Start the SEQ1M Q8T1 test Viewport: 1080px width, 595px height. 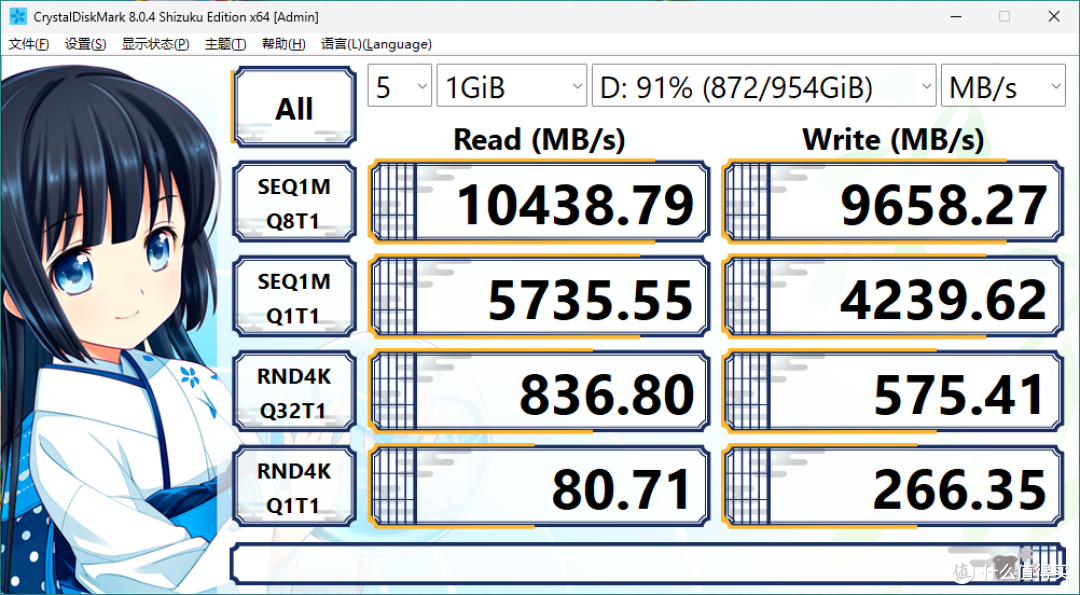294,202
